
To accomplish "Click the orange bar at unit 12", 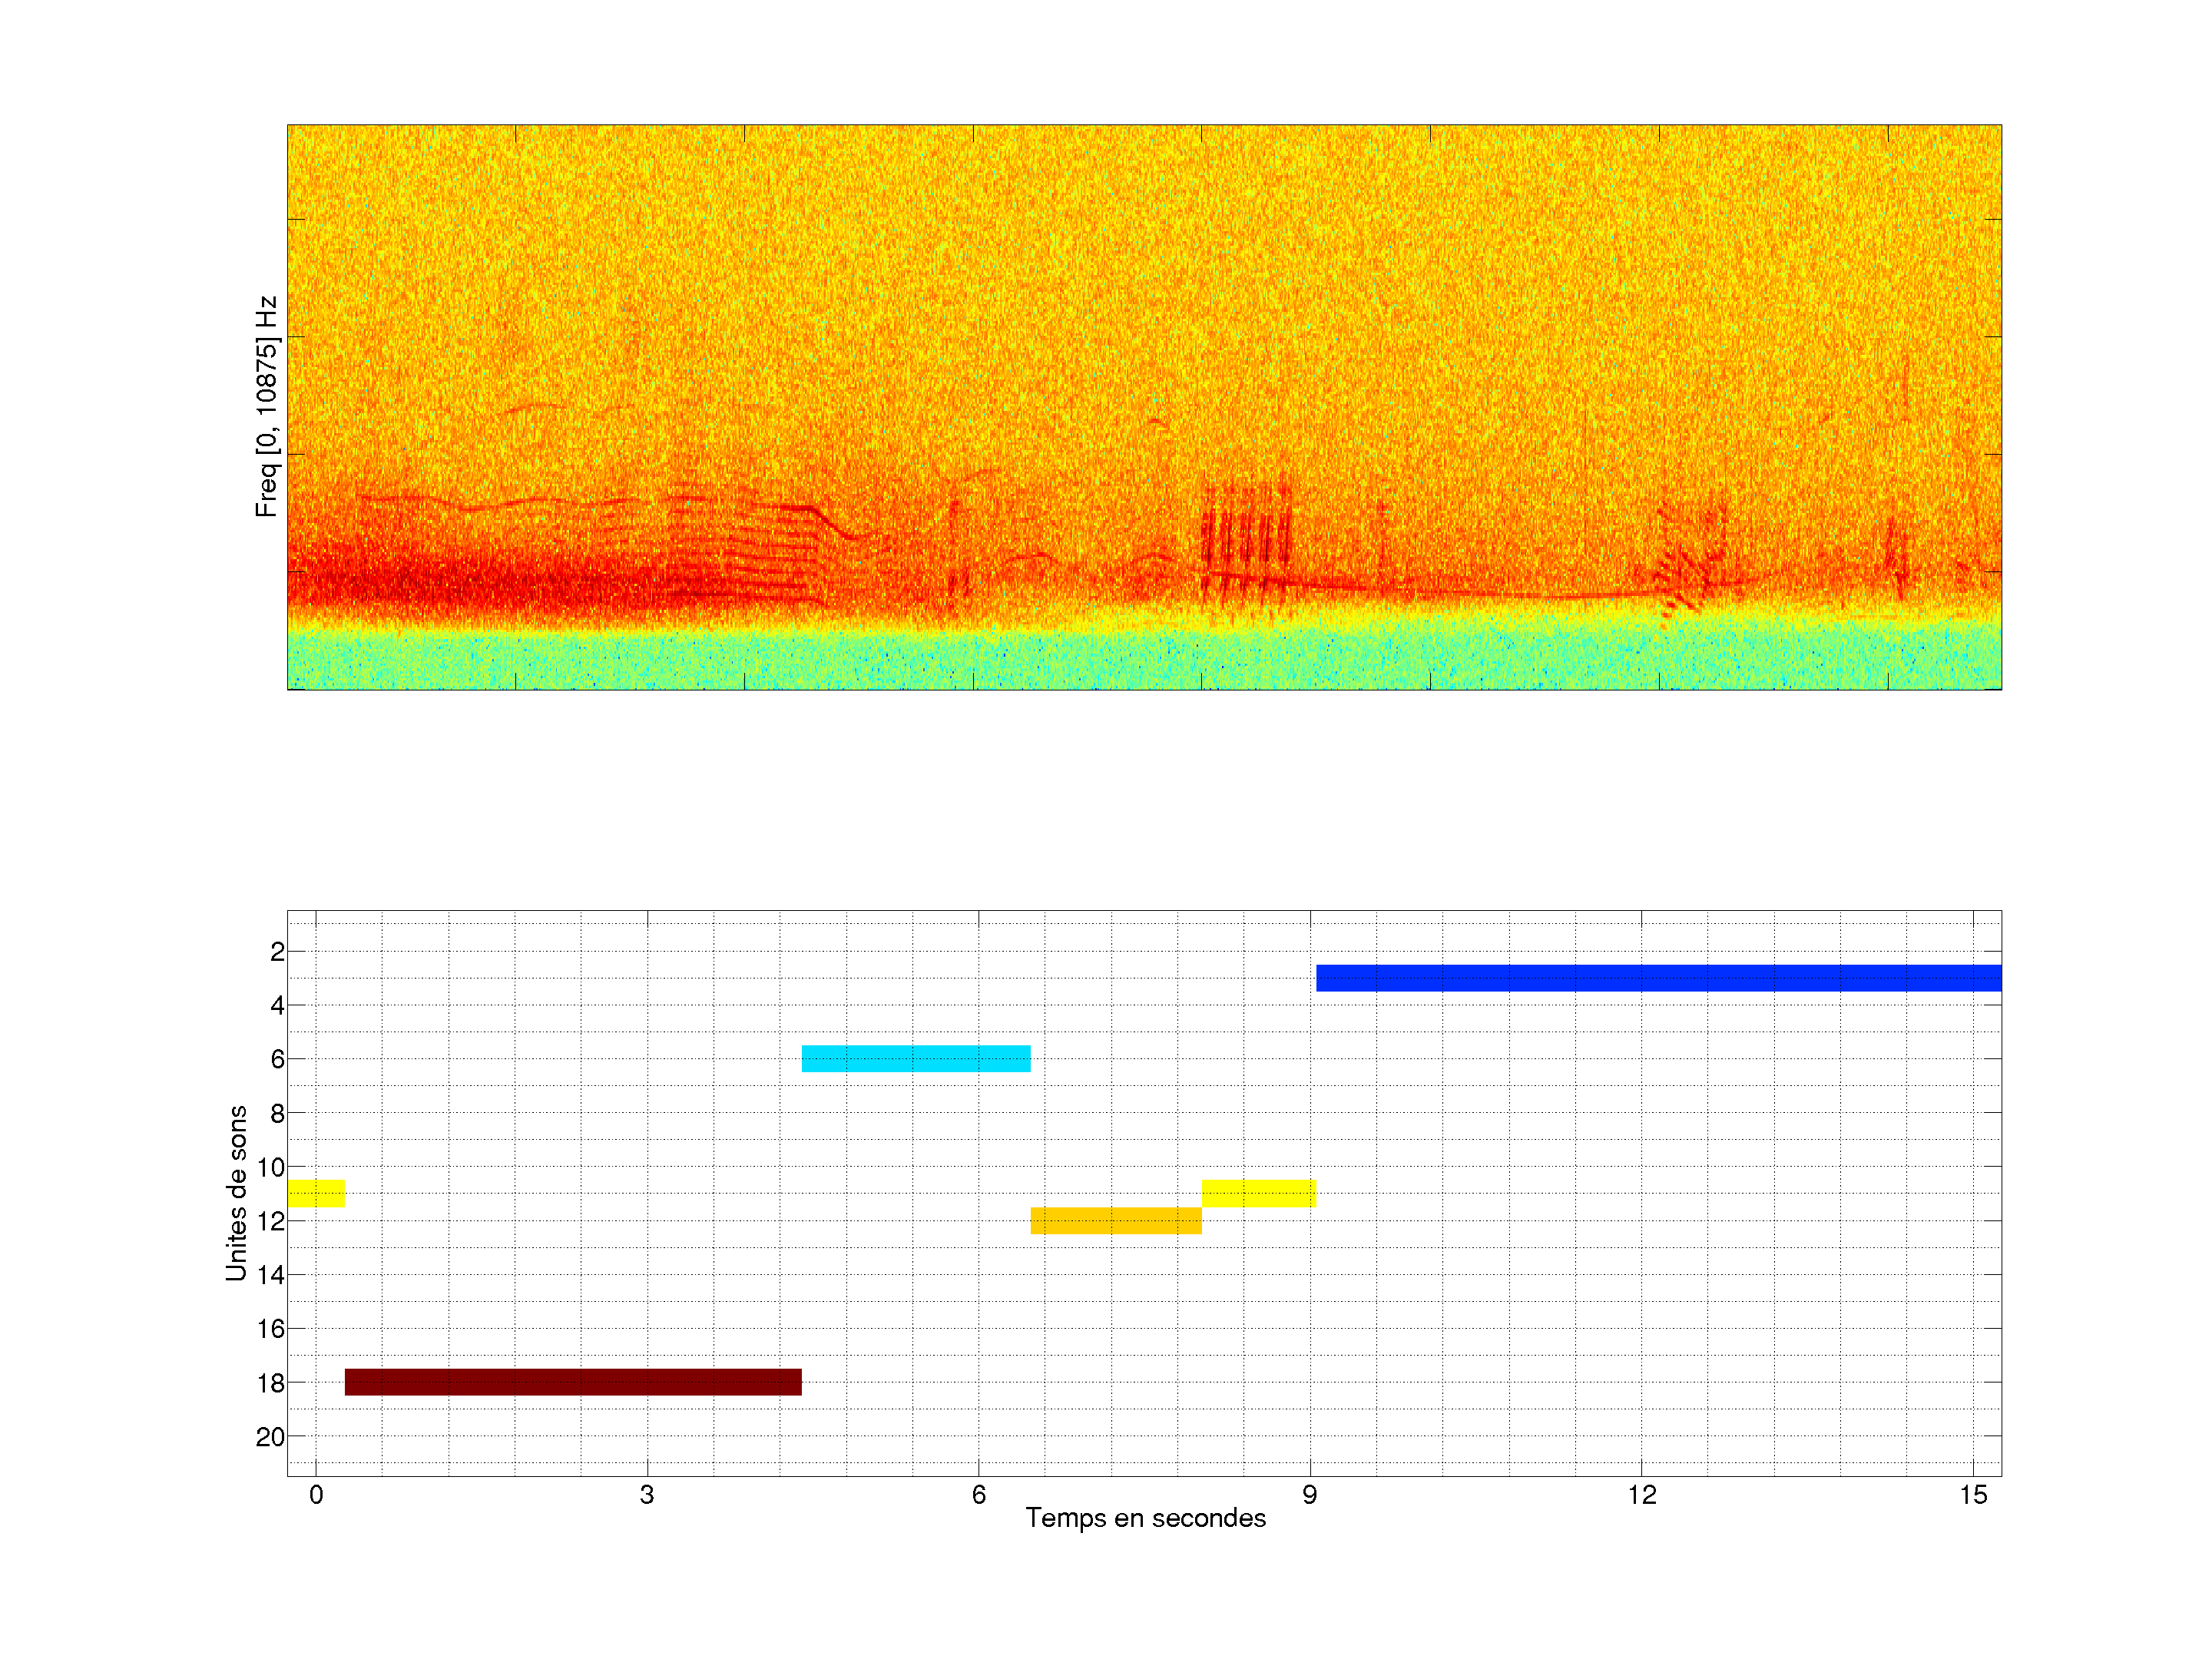I will point(1116,1221).
